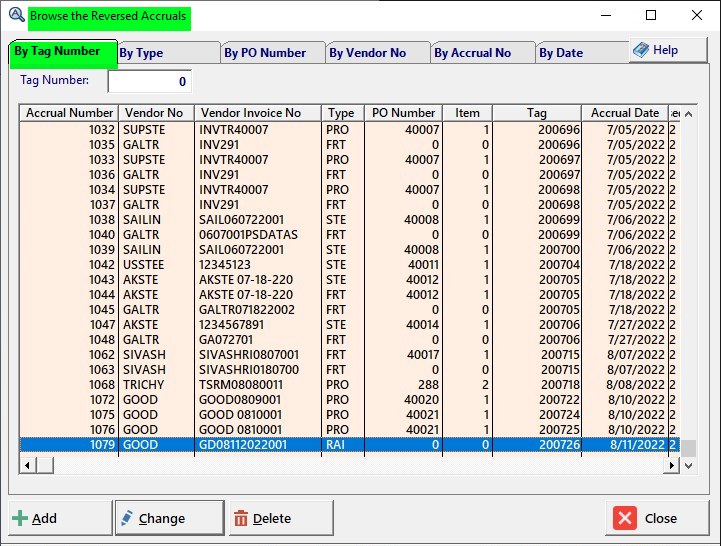
Task: Click the Item column header
Action: [x=467, y=113]
